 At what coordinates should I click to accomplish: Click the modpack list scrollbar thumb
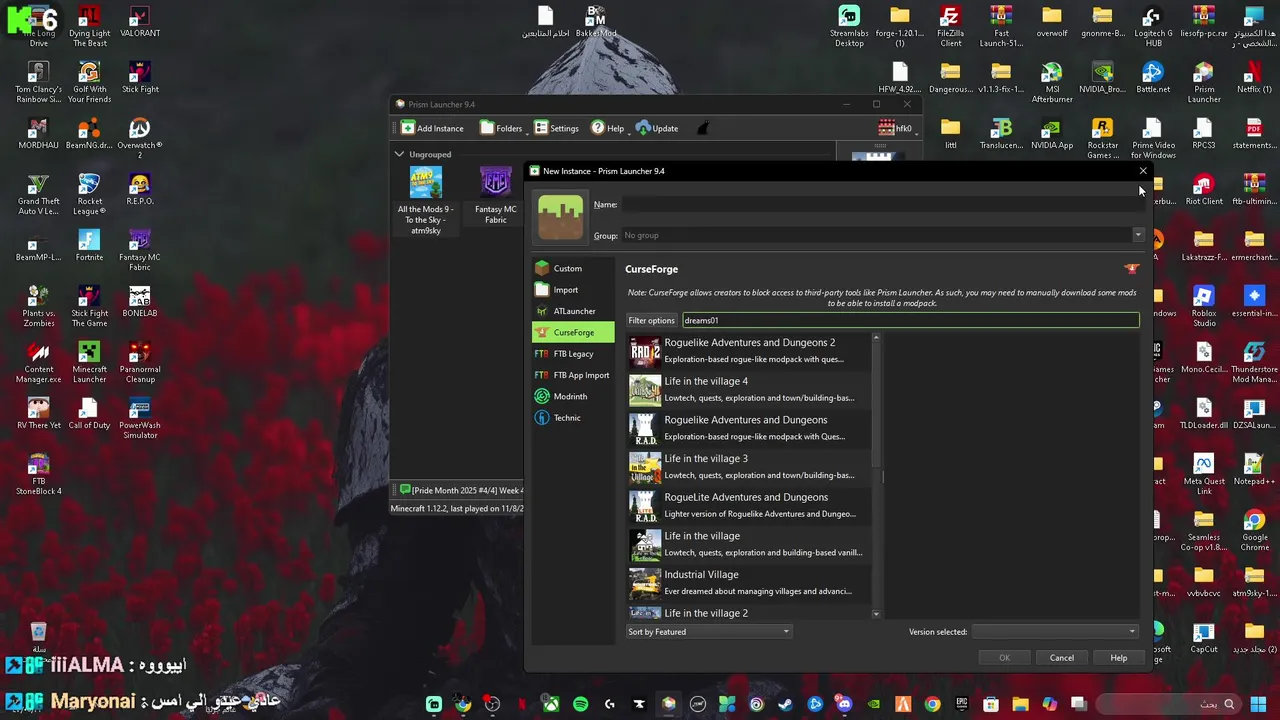point(877,405)
